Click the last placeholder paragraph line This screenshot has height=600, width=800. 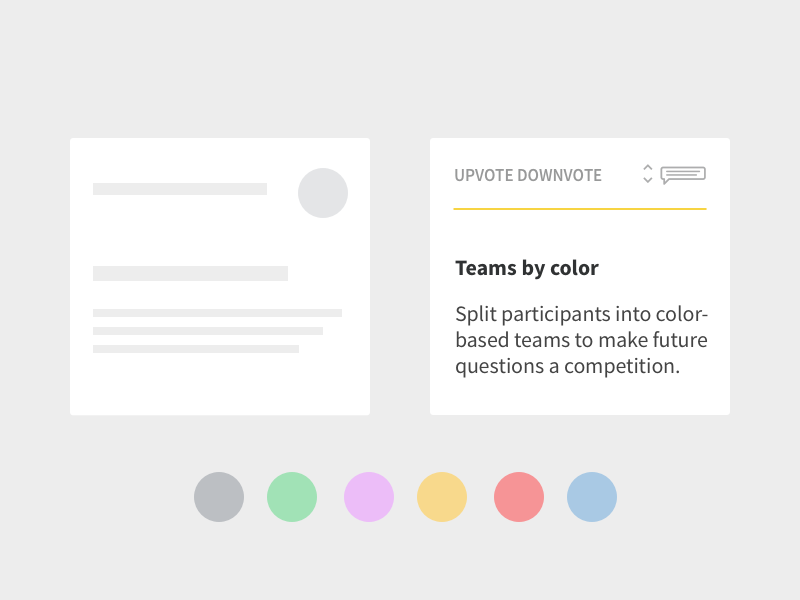pyautogui.click(x=196, y=349)
